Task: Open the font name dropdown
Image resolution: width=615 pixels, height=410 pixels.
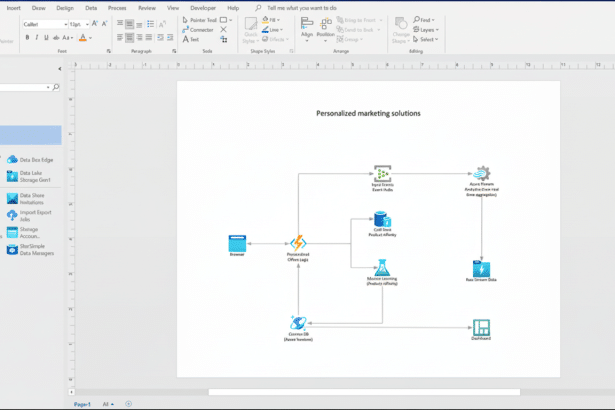Action: (x=66, y=24)
